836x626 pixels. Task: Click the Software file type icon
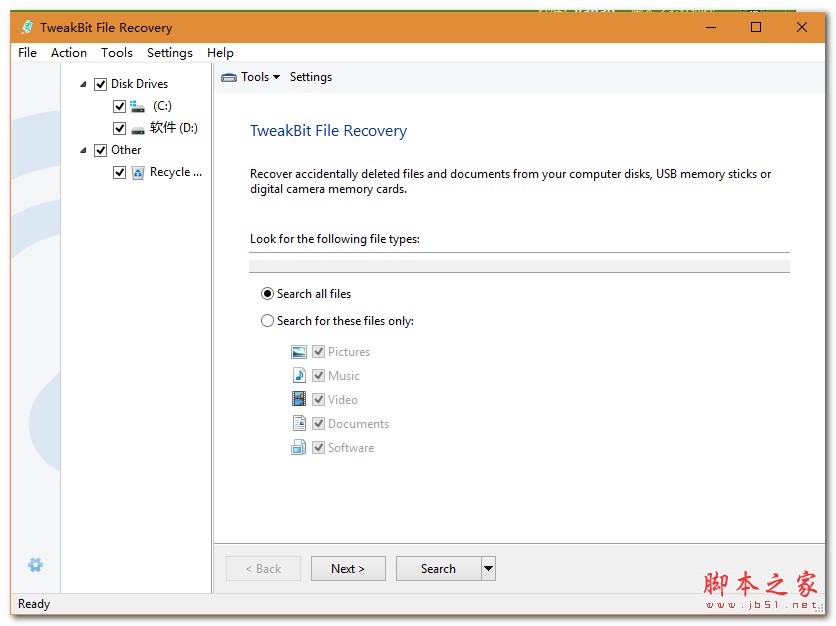tap(299, 447)
